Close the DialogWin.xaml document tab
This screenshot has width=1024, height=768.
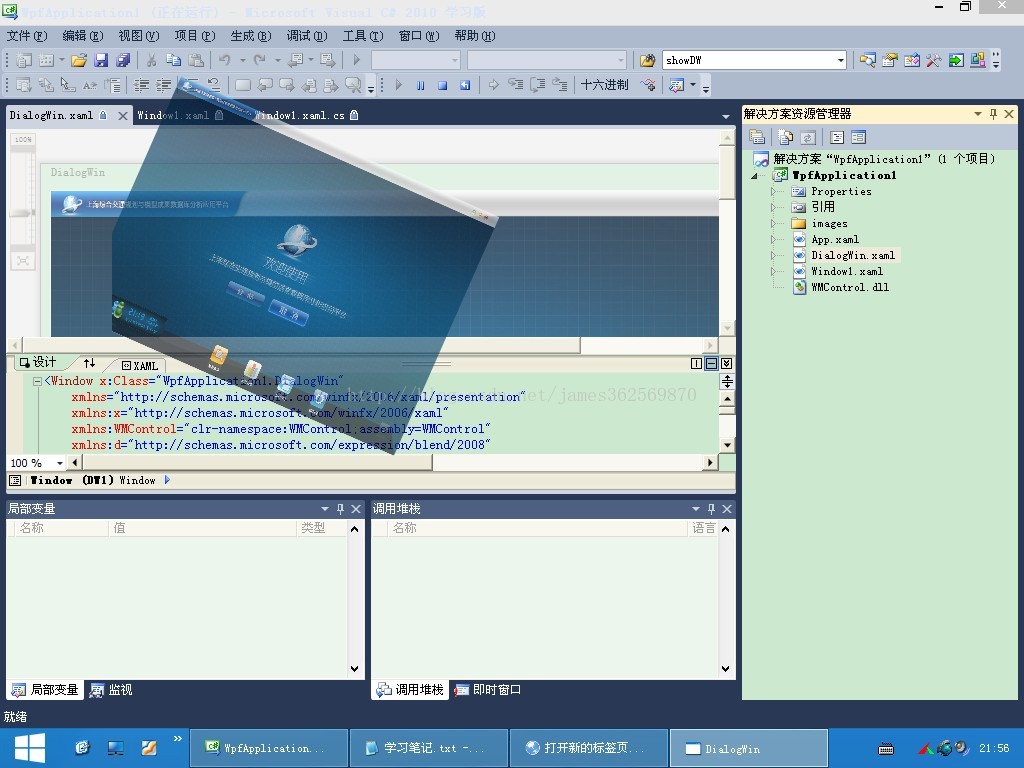123,116
